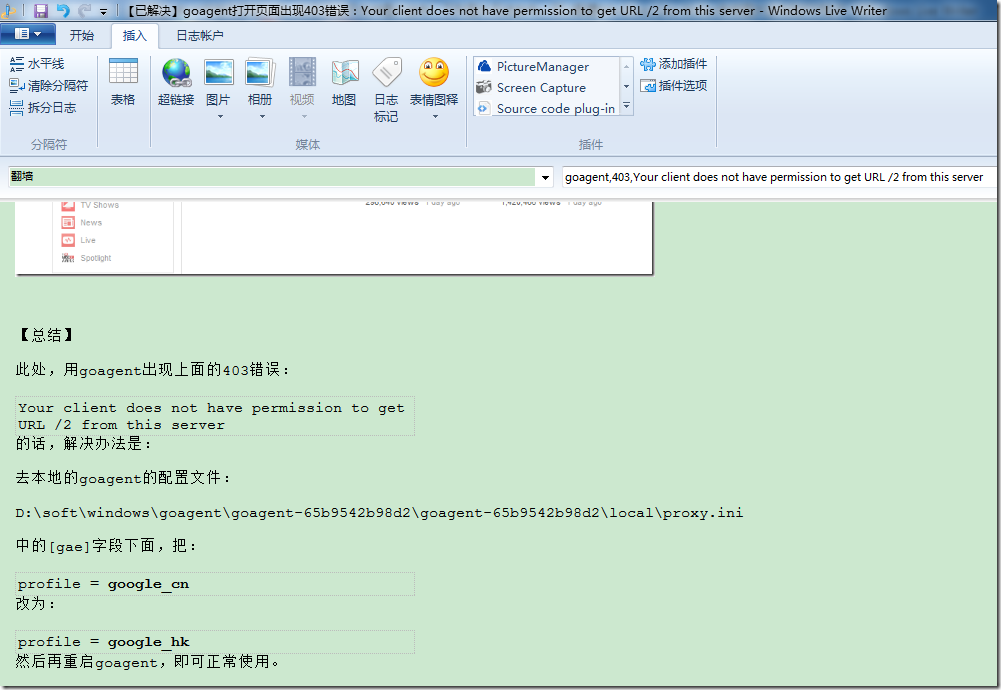Switch to the 开始 ribbon tab
Screen dimensions: 1001x690
pos(82,35)
